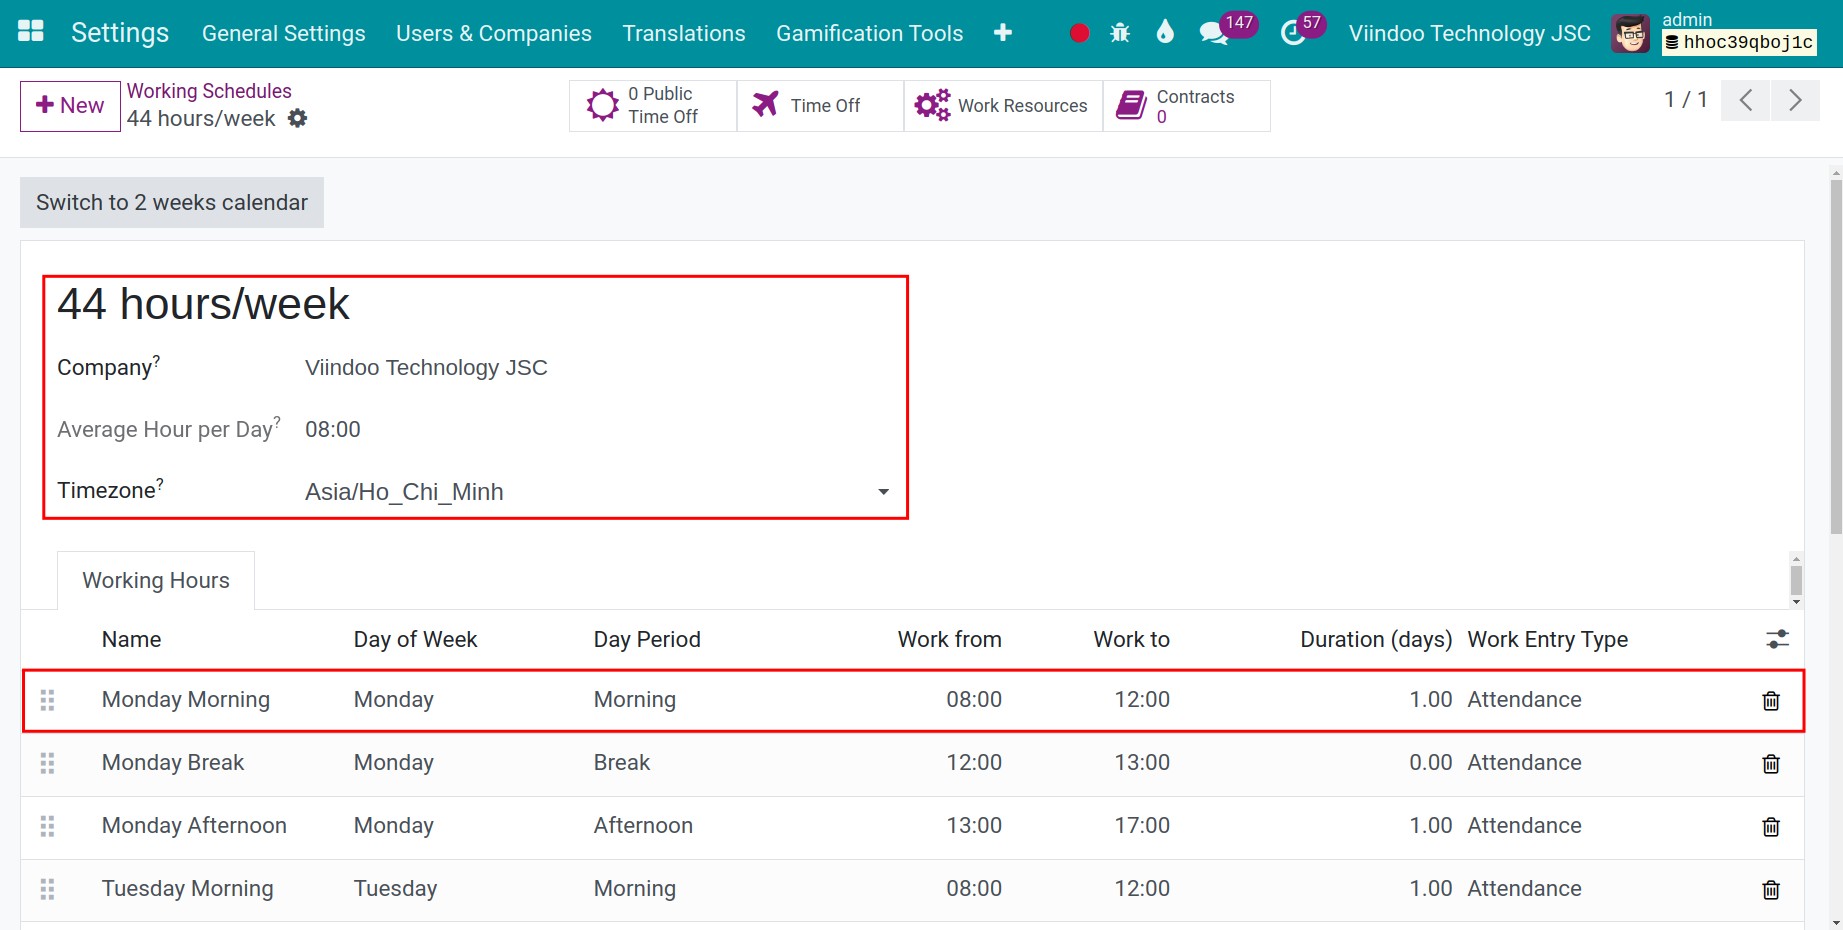Open the Translations menu

[x=684, y=33]
